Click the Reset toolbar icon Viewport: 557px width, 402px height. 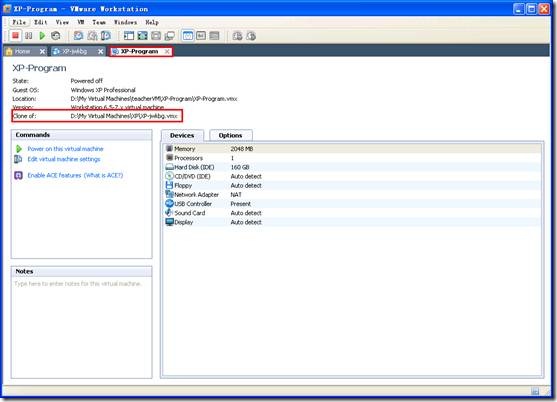pos(55,36)
